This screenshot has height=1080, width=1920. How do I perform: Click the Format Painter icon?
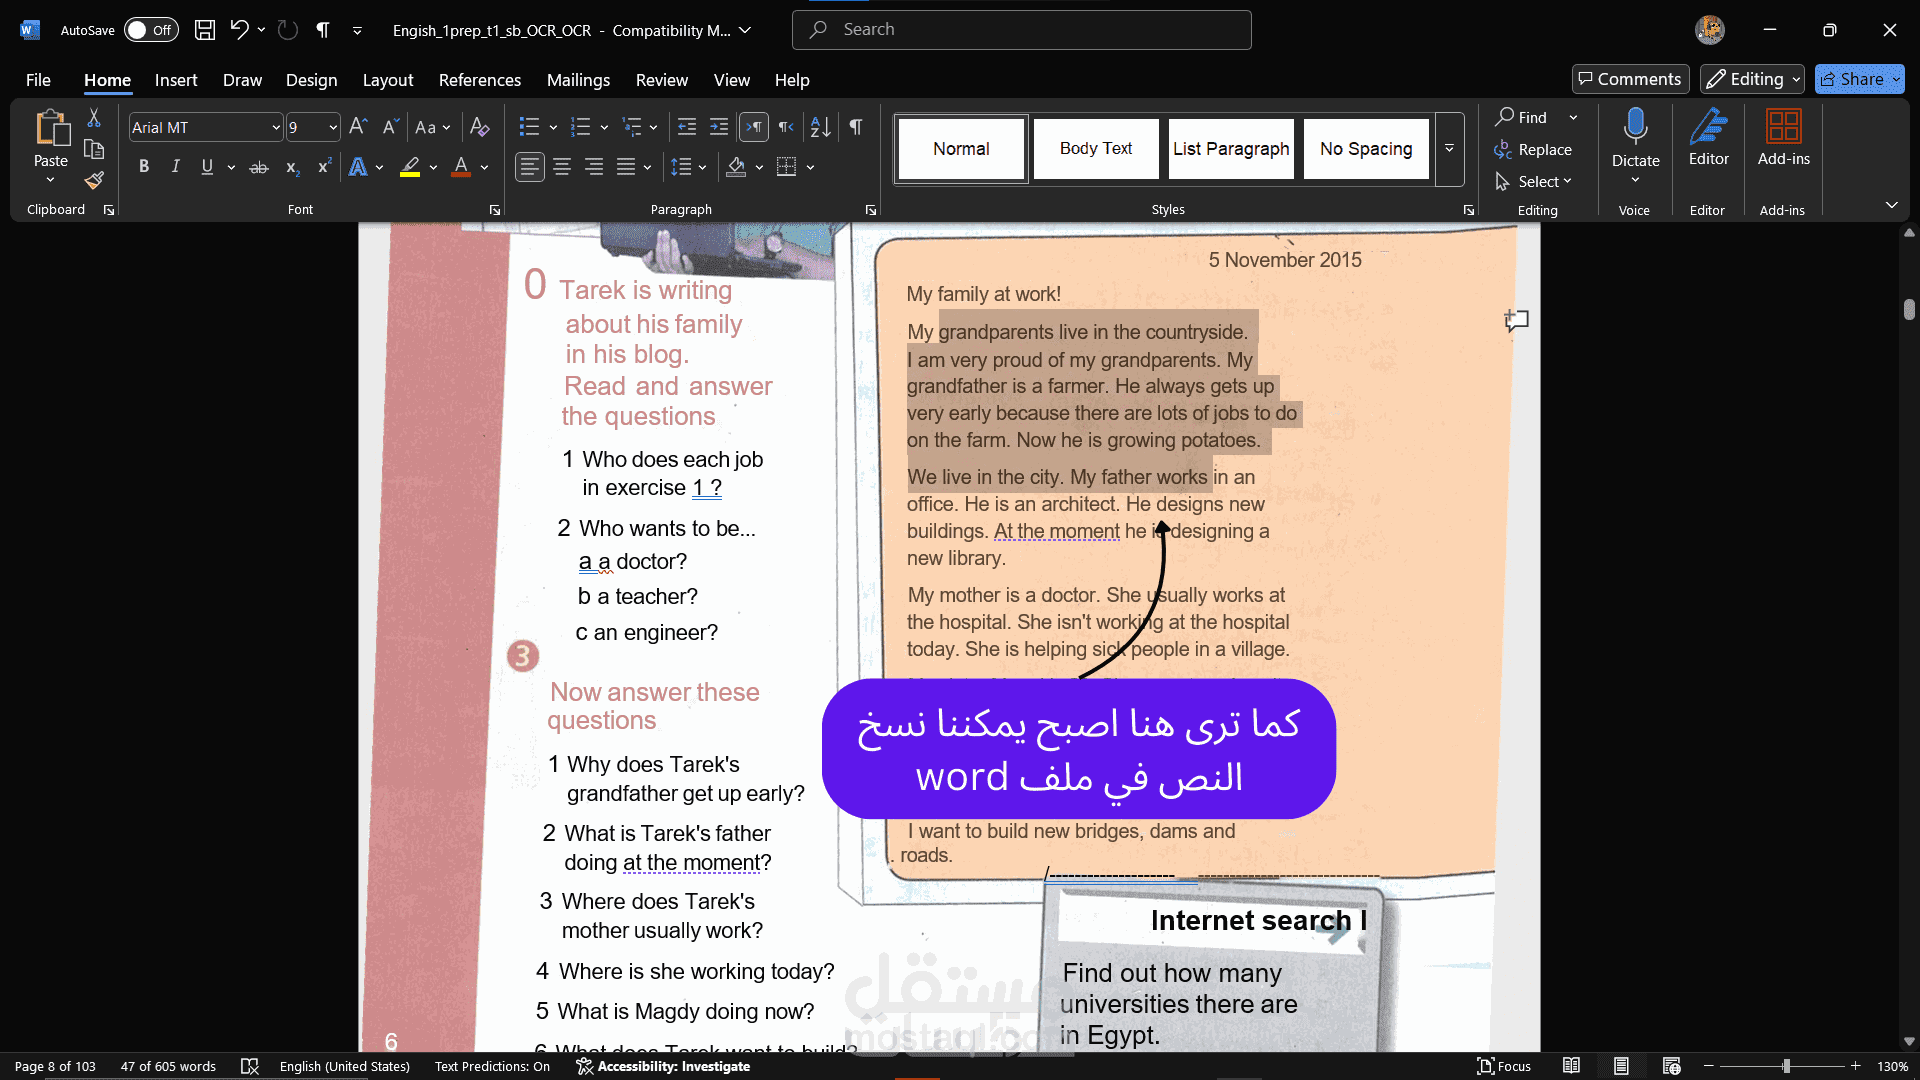click(94, 181)
